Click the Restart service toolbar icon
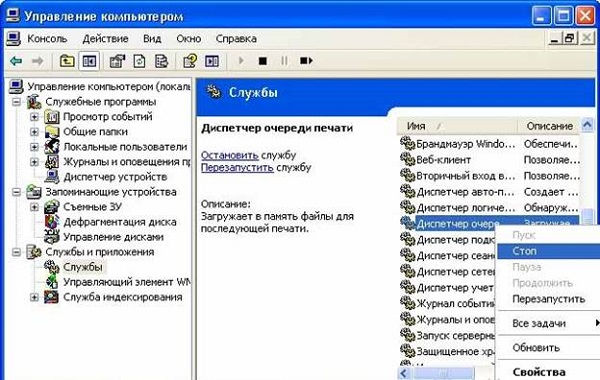 (x=306, y=60)
